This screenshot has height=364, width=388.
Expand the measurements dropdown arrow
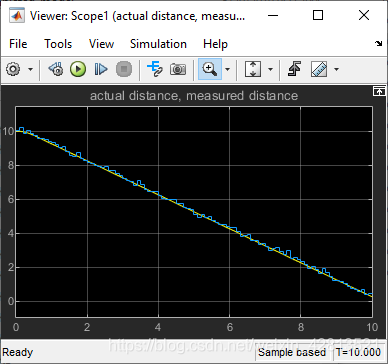point(336,69)
